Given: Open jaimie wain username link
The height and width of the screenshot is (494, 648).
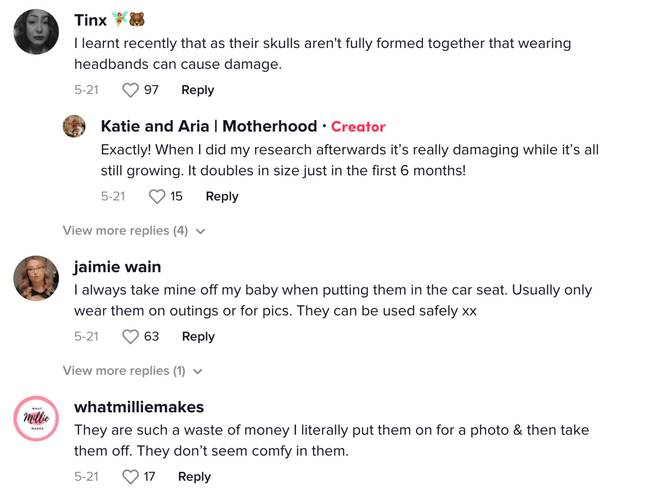Looking at the screenshot, I should coord(117,267).
